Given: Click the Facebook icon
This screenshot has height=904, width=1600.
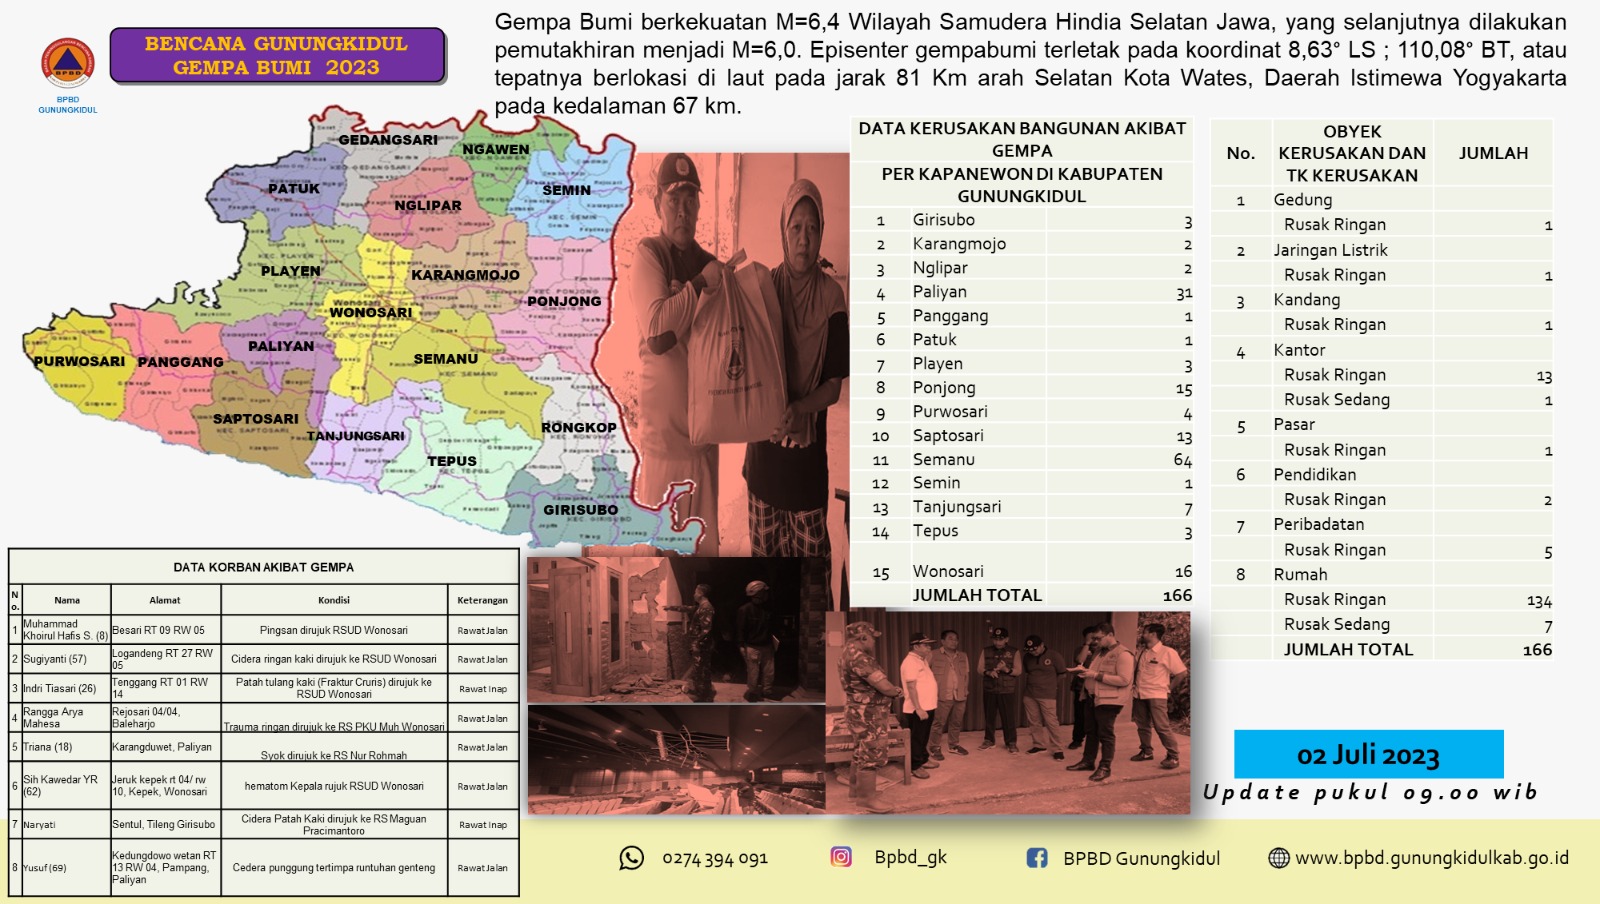Looking at the screenshot, I should click(x=1037, y=858).
